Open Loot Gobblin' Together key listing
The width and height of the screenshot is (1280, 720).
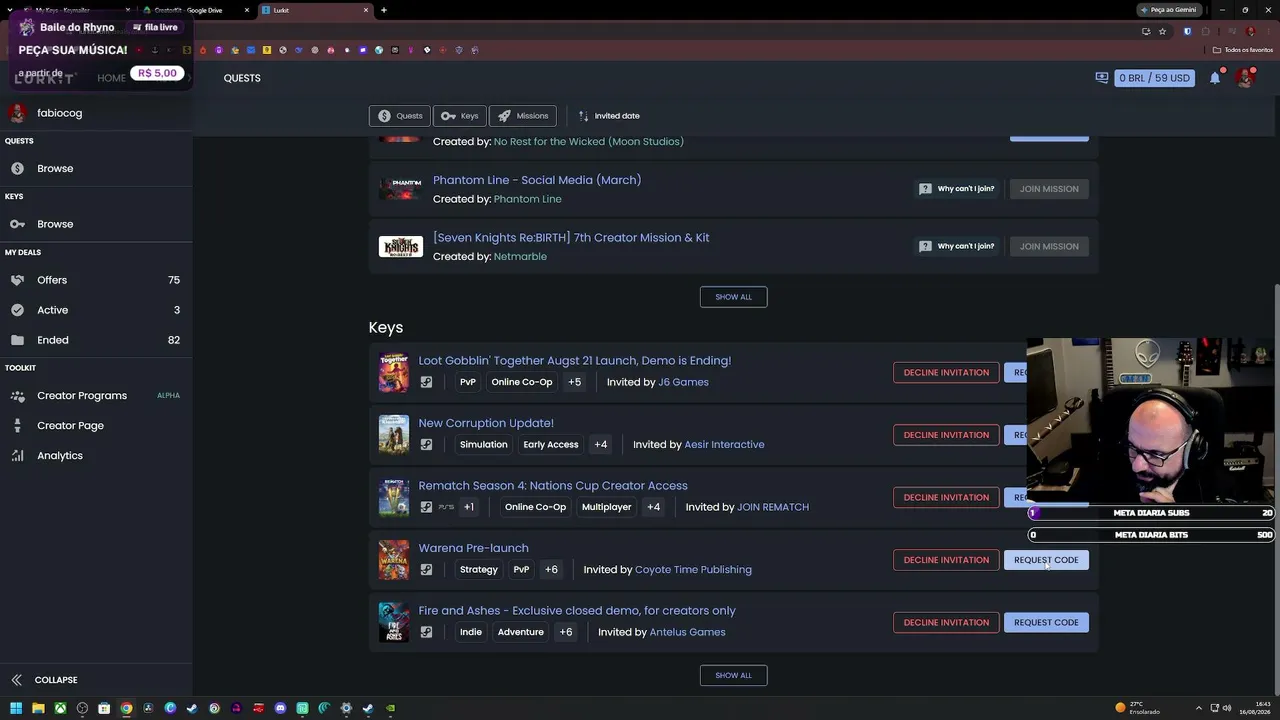click(575, 361)
